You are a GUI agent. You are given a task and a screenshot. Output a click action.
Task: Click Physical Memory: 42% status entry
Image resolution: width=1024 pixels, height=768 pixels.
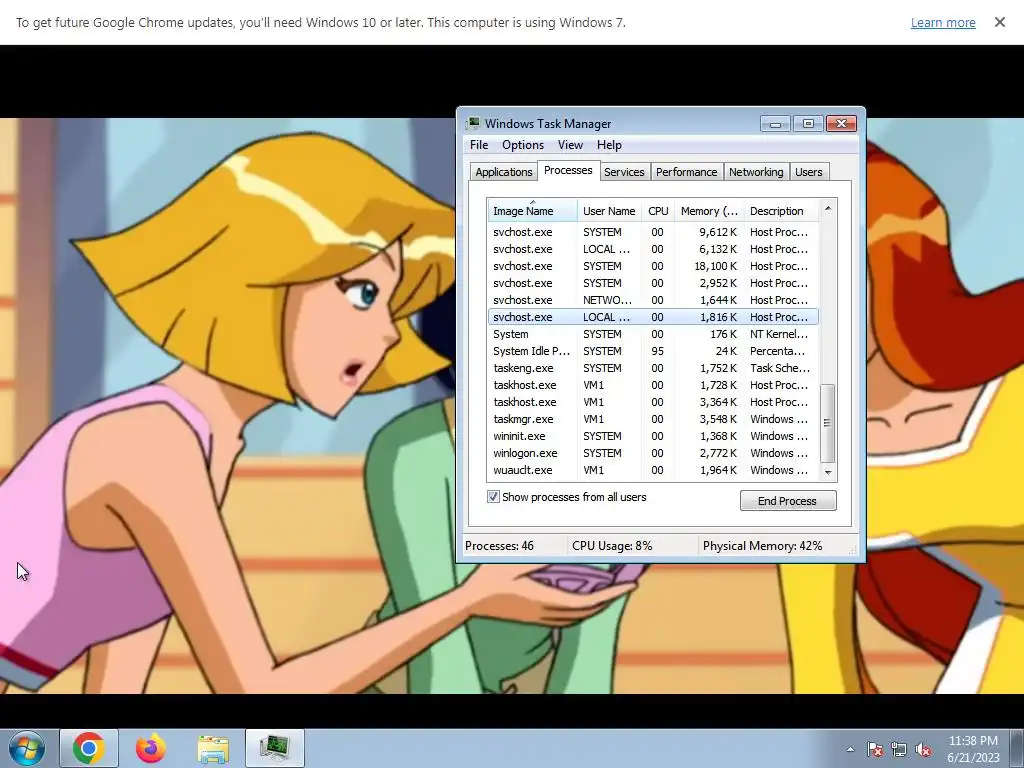click(762, 546)
